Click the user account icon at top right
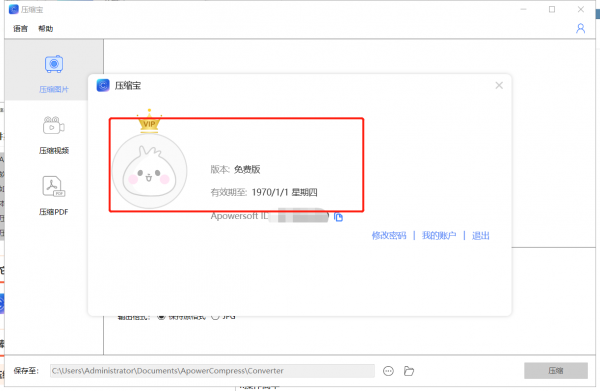 click(x=580, y=28)
